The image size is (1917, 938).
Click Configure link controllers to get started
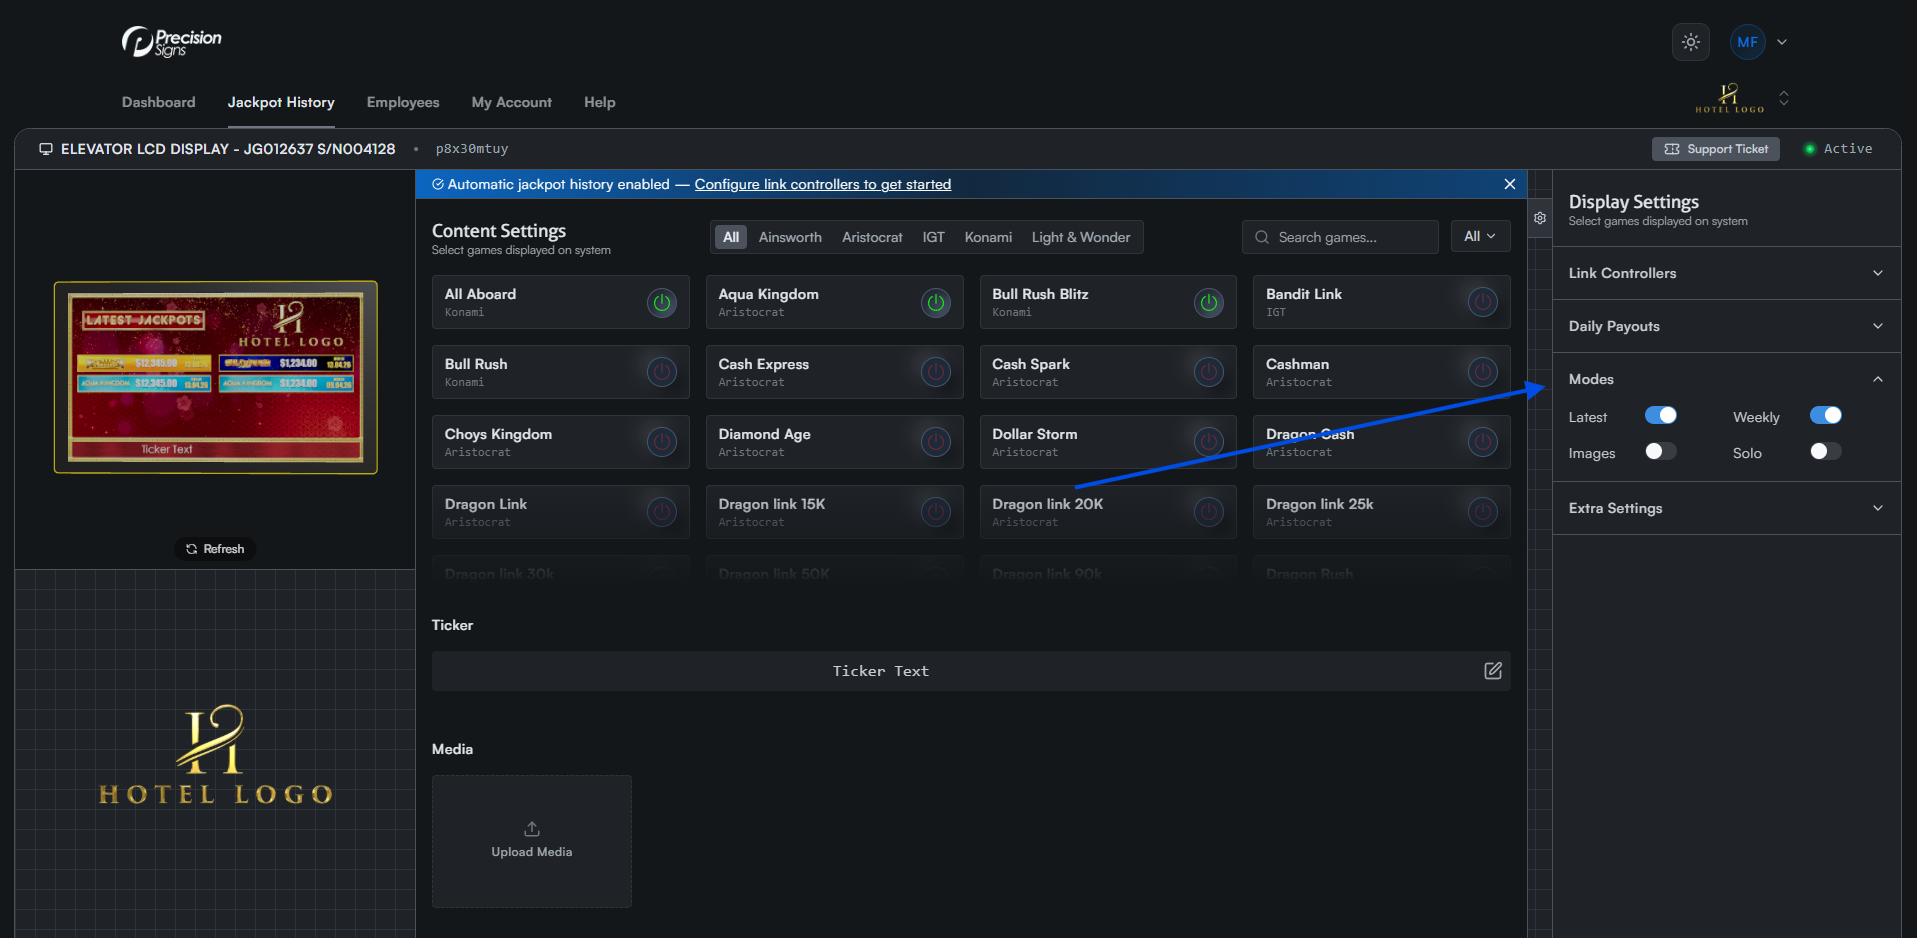(822, 184)
